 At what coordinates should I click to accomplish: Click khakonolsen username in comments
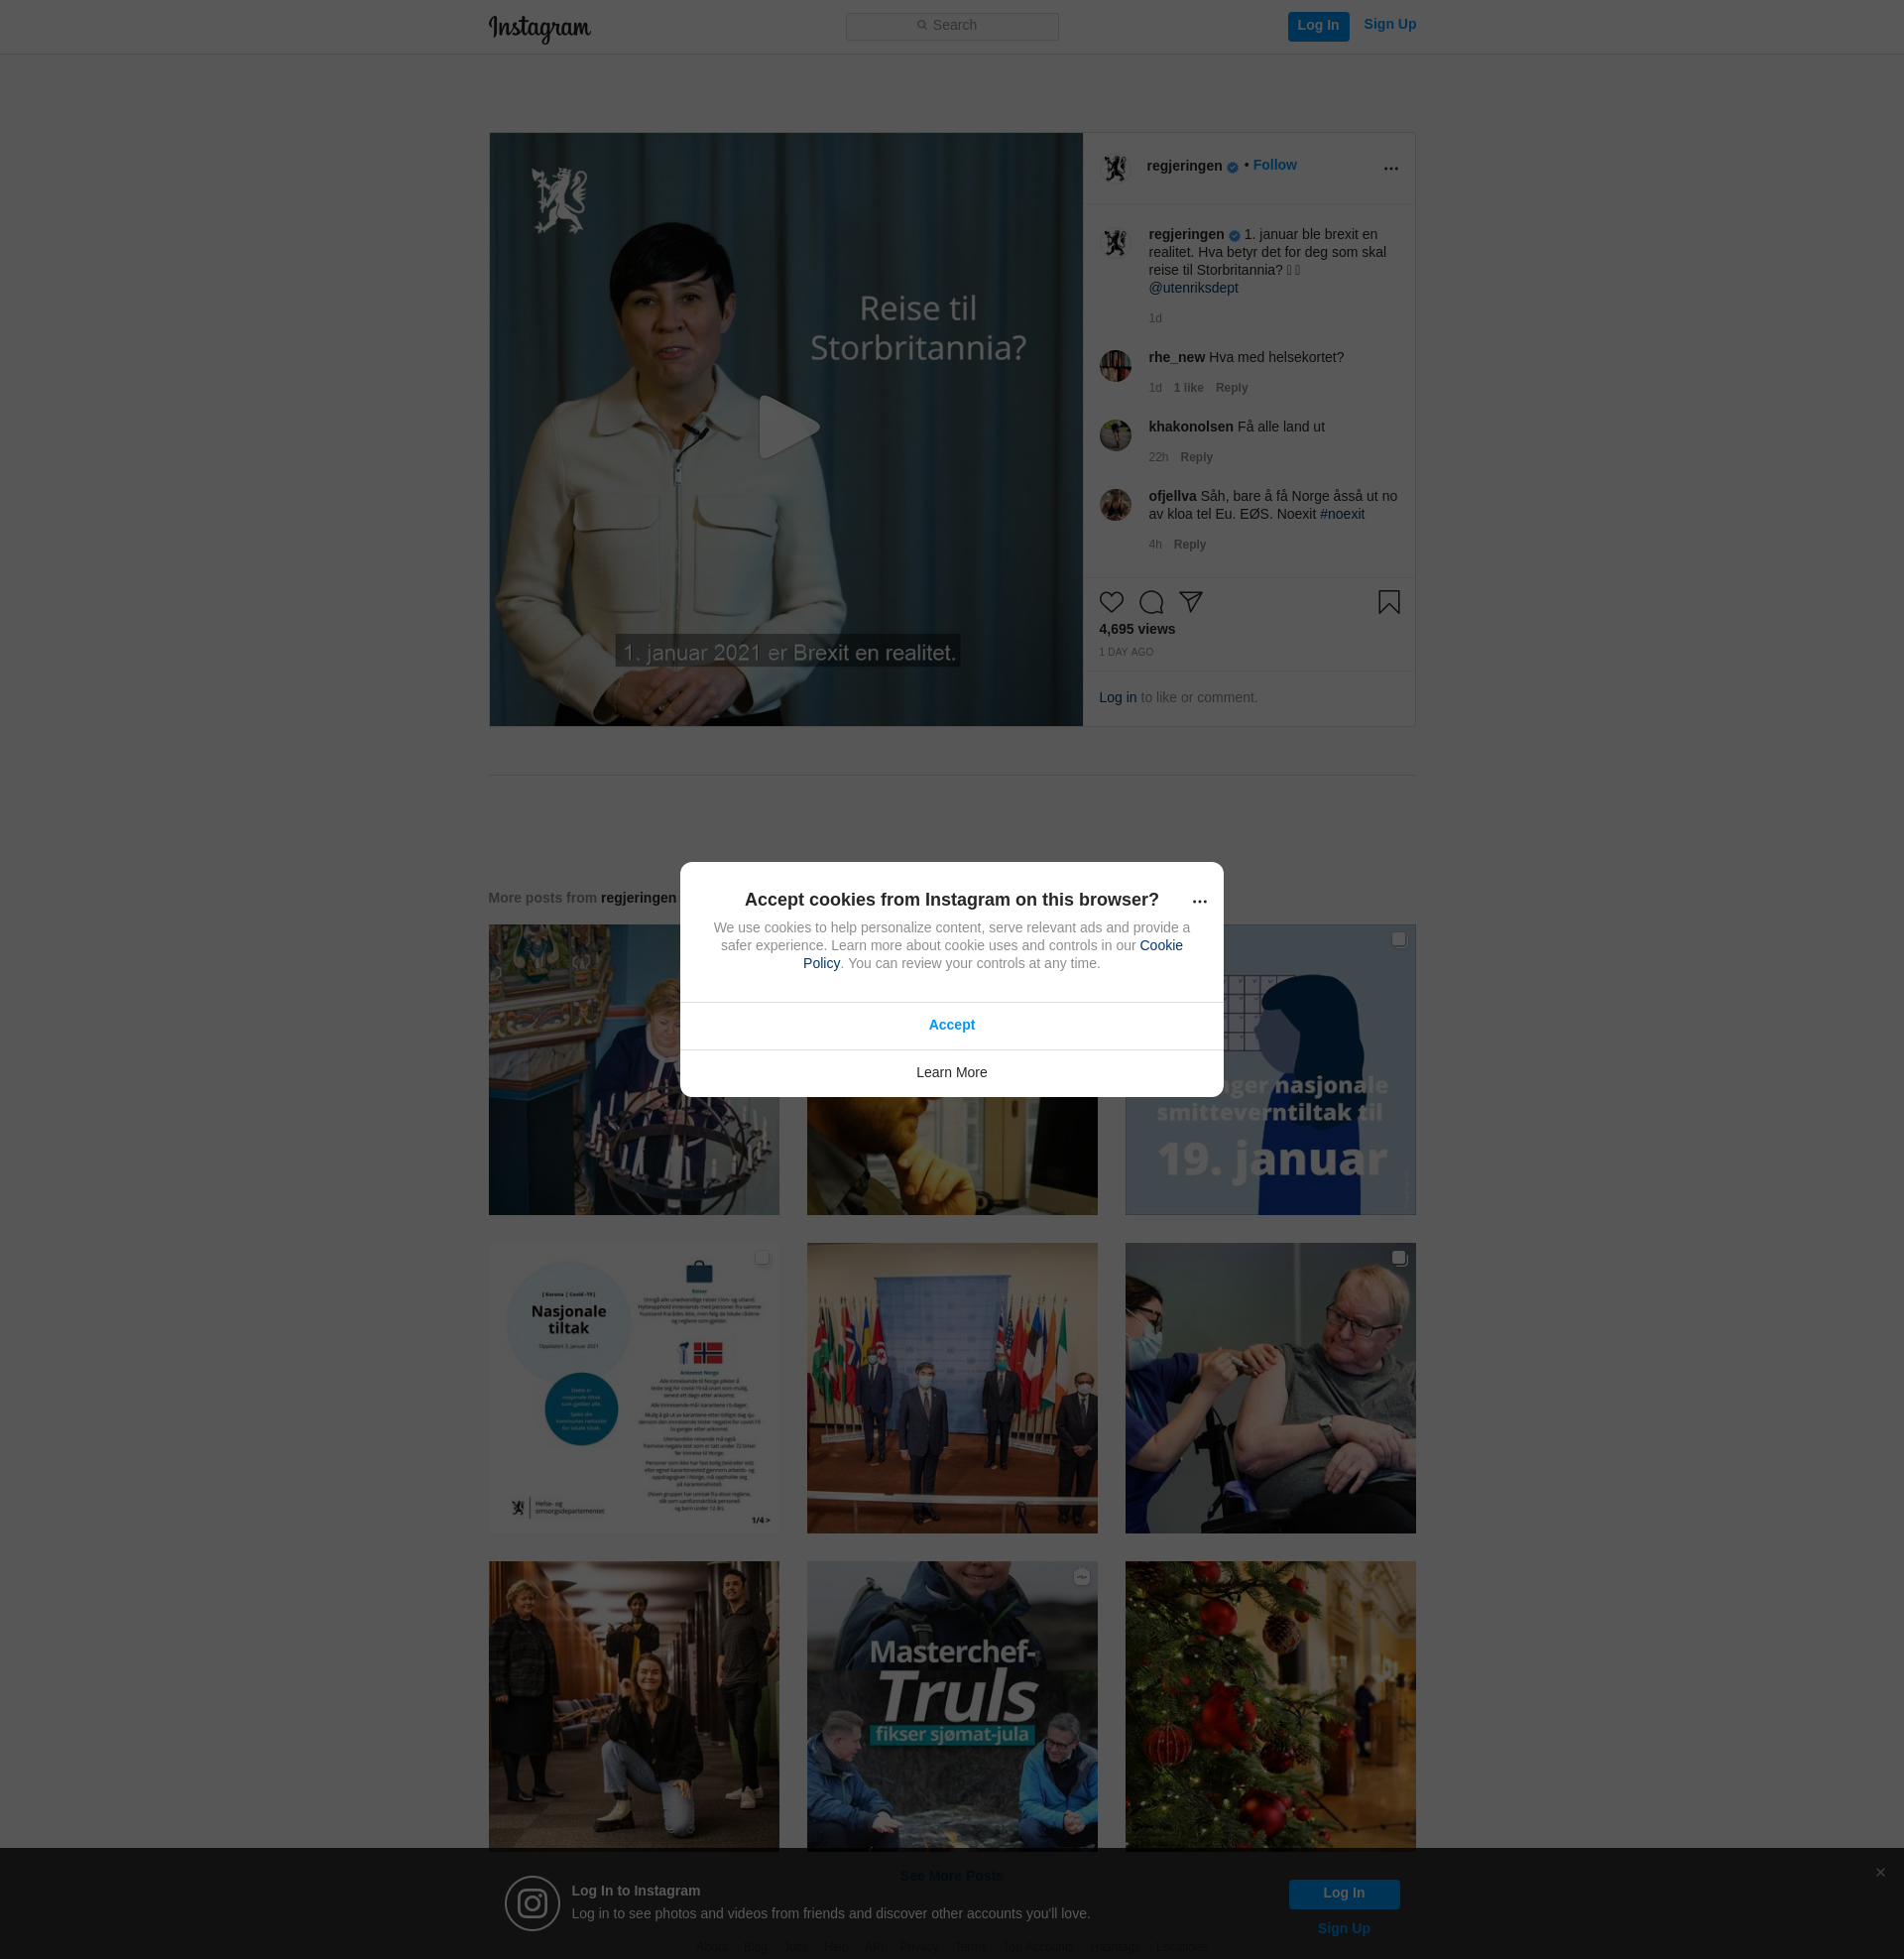pyautogui.click(x=1190, y=427)
